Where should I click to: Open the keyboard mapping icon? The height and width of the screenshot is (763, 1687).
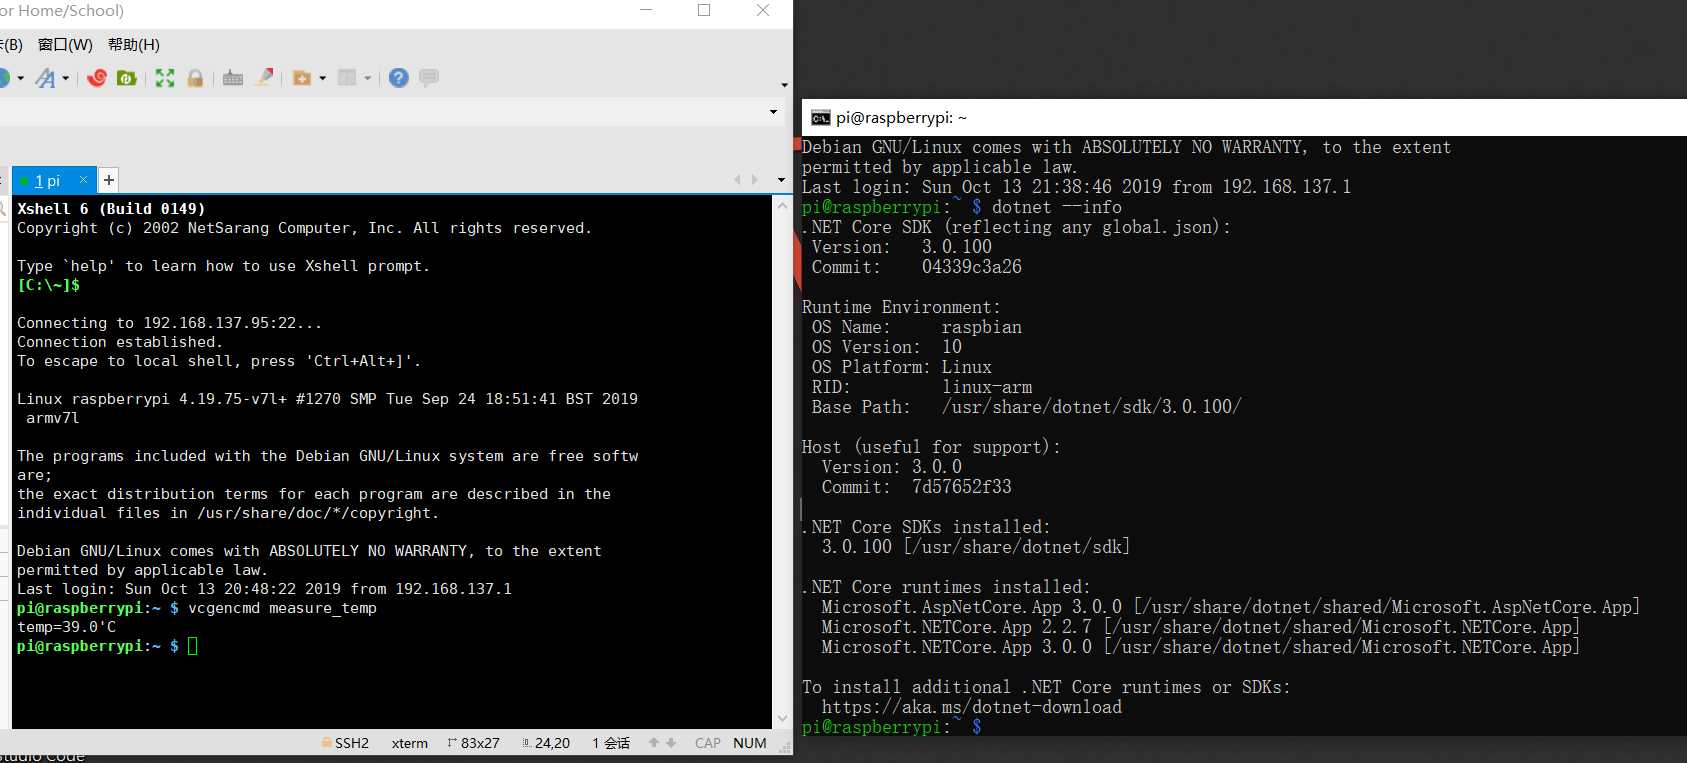233,78
